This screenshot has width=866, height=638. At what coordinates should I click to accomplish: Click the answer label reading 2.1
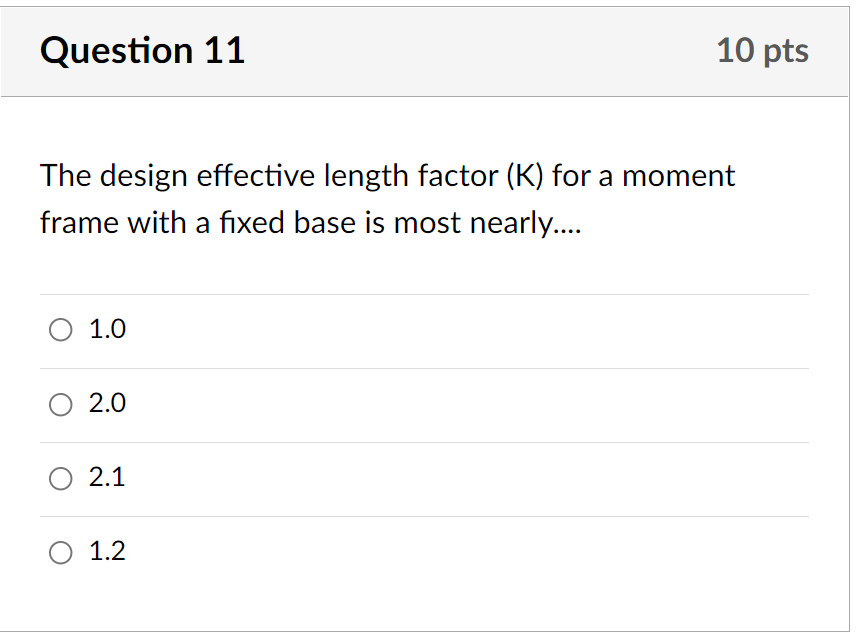point(106,478)
